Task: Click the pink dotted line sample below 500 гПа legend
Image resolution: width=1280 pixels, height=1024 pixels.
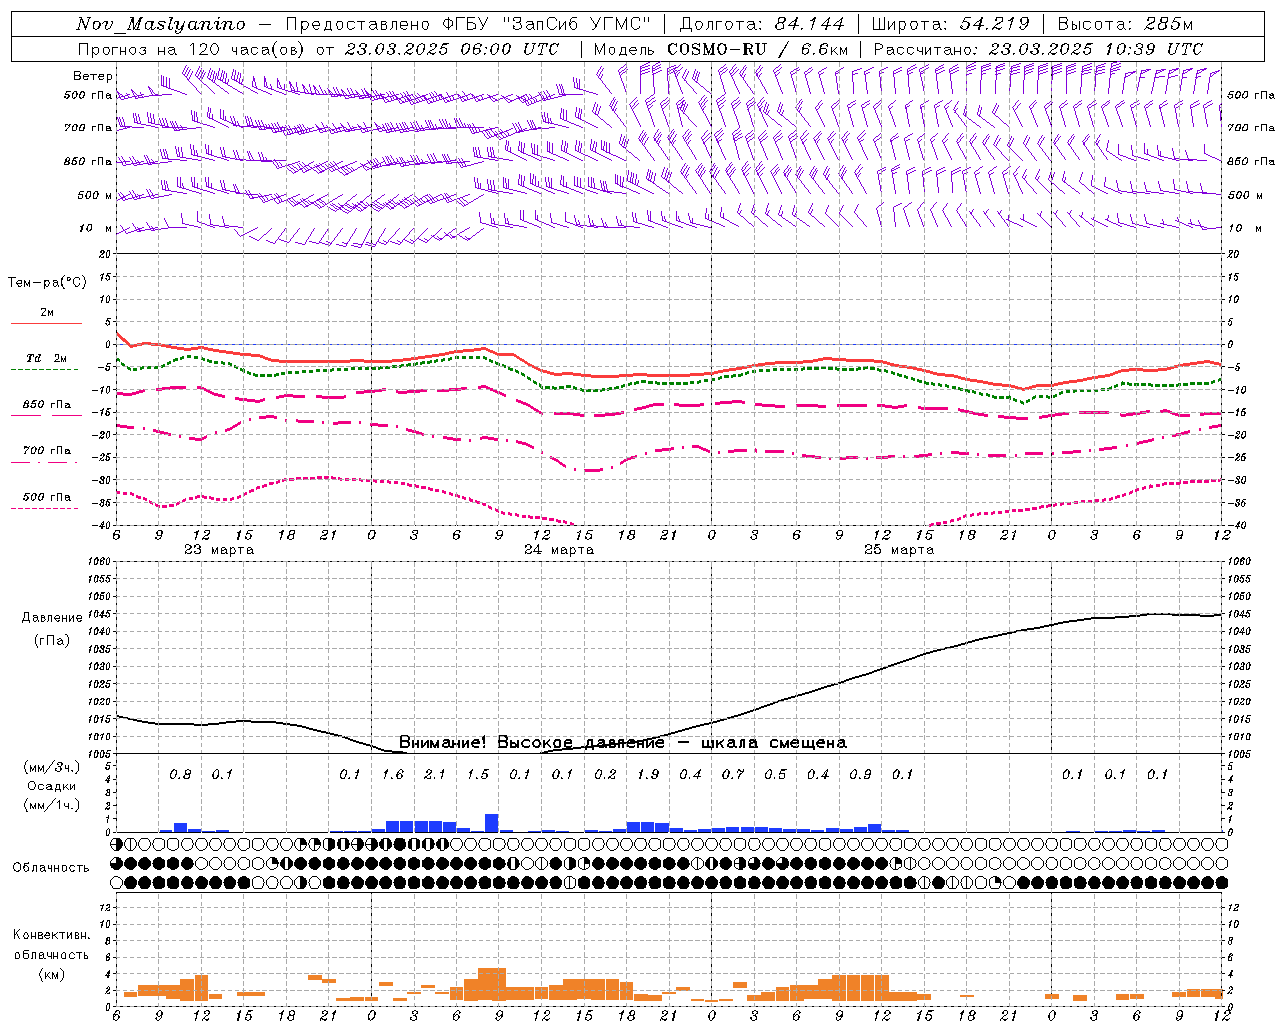Action: [44, 508]
